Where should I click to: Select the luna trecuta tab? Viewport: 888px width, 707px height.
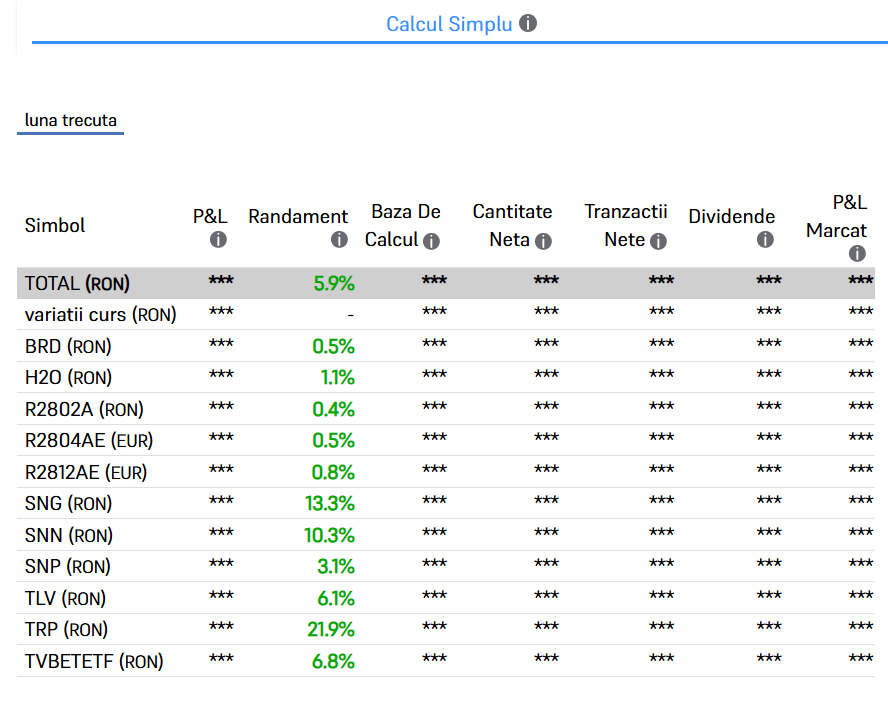click(x=70, y=121)
